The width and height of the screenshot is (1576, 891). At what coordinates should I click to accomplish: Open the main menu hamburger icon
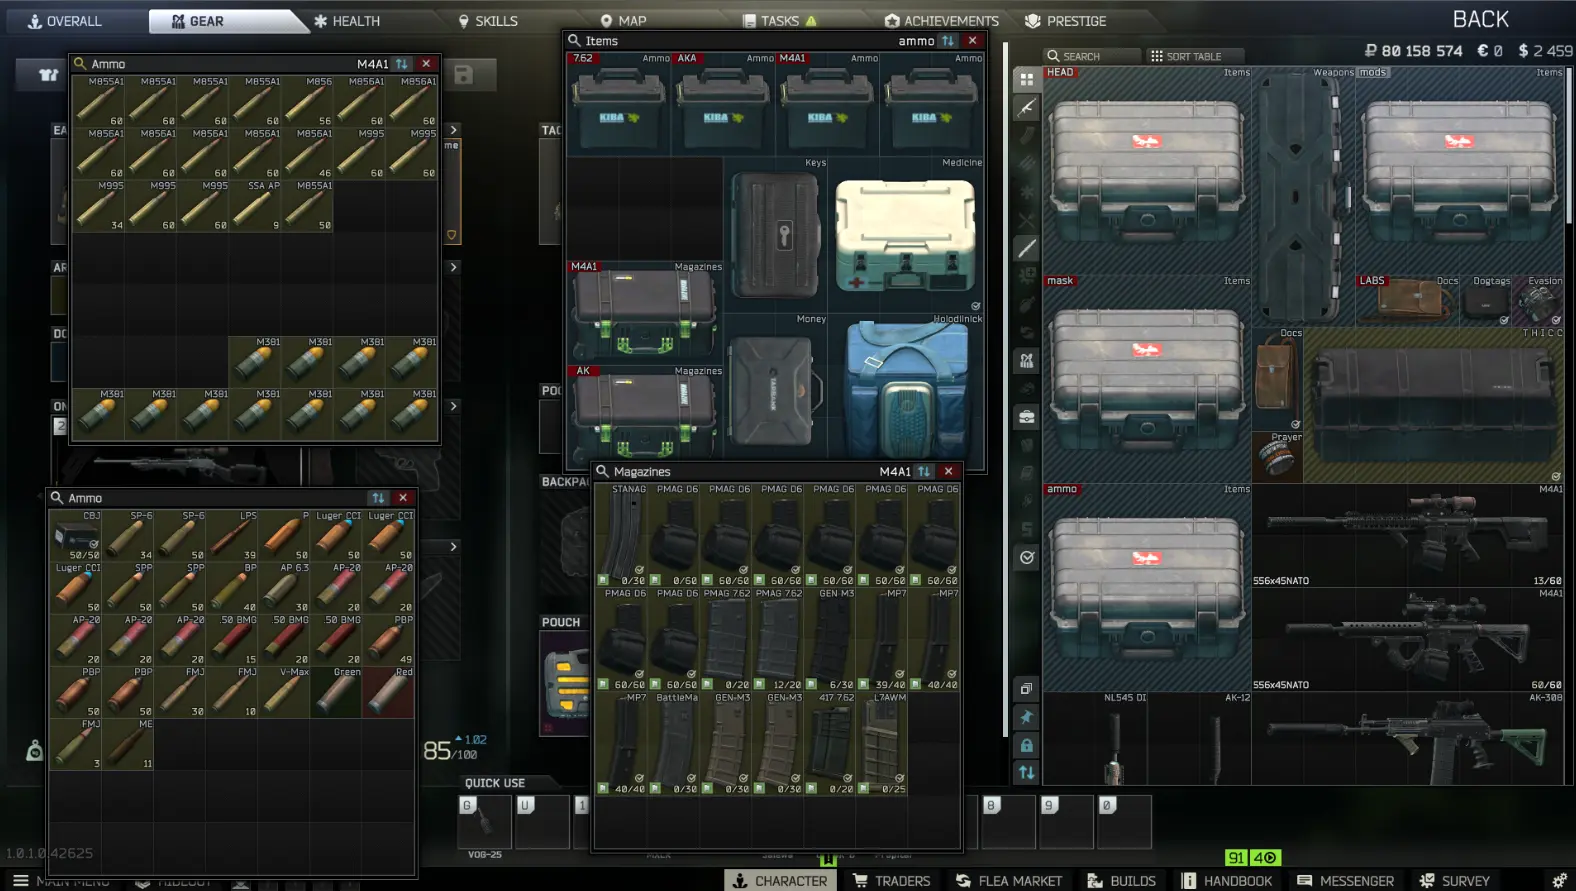click(x=20, y=880)
